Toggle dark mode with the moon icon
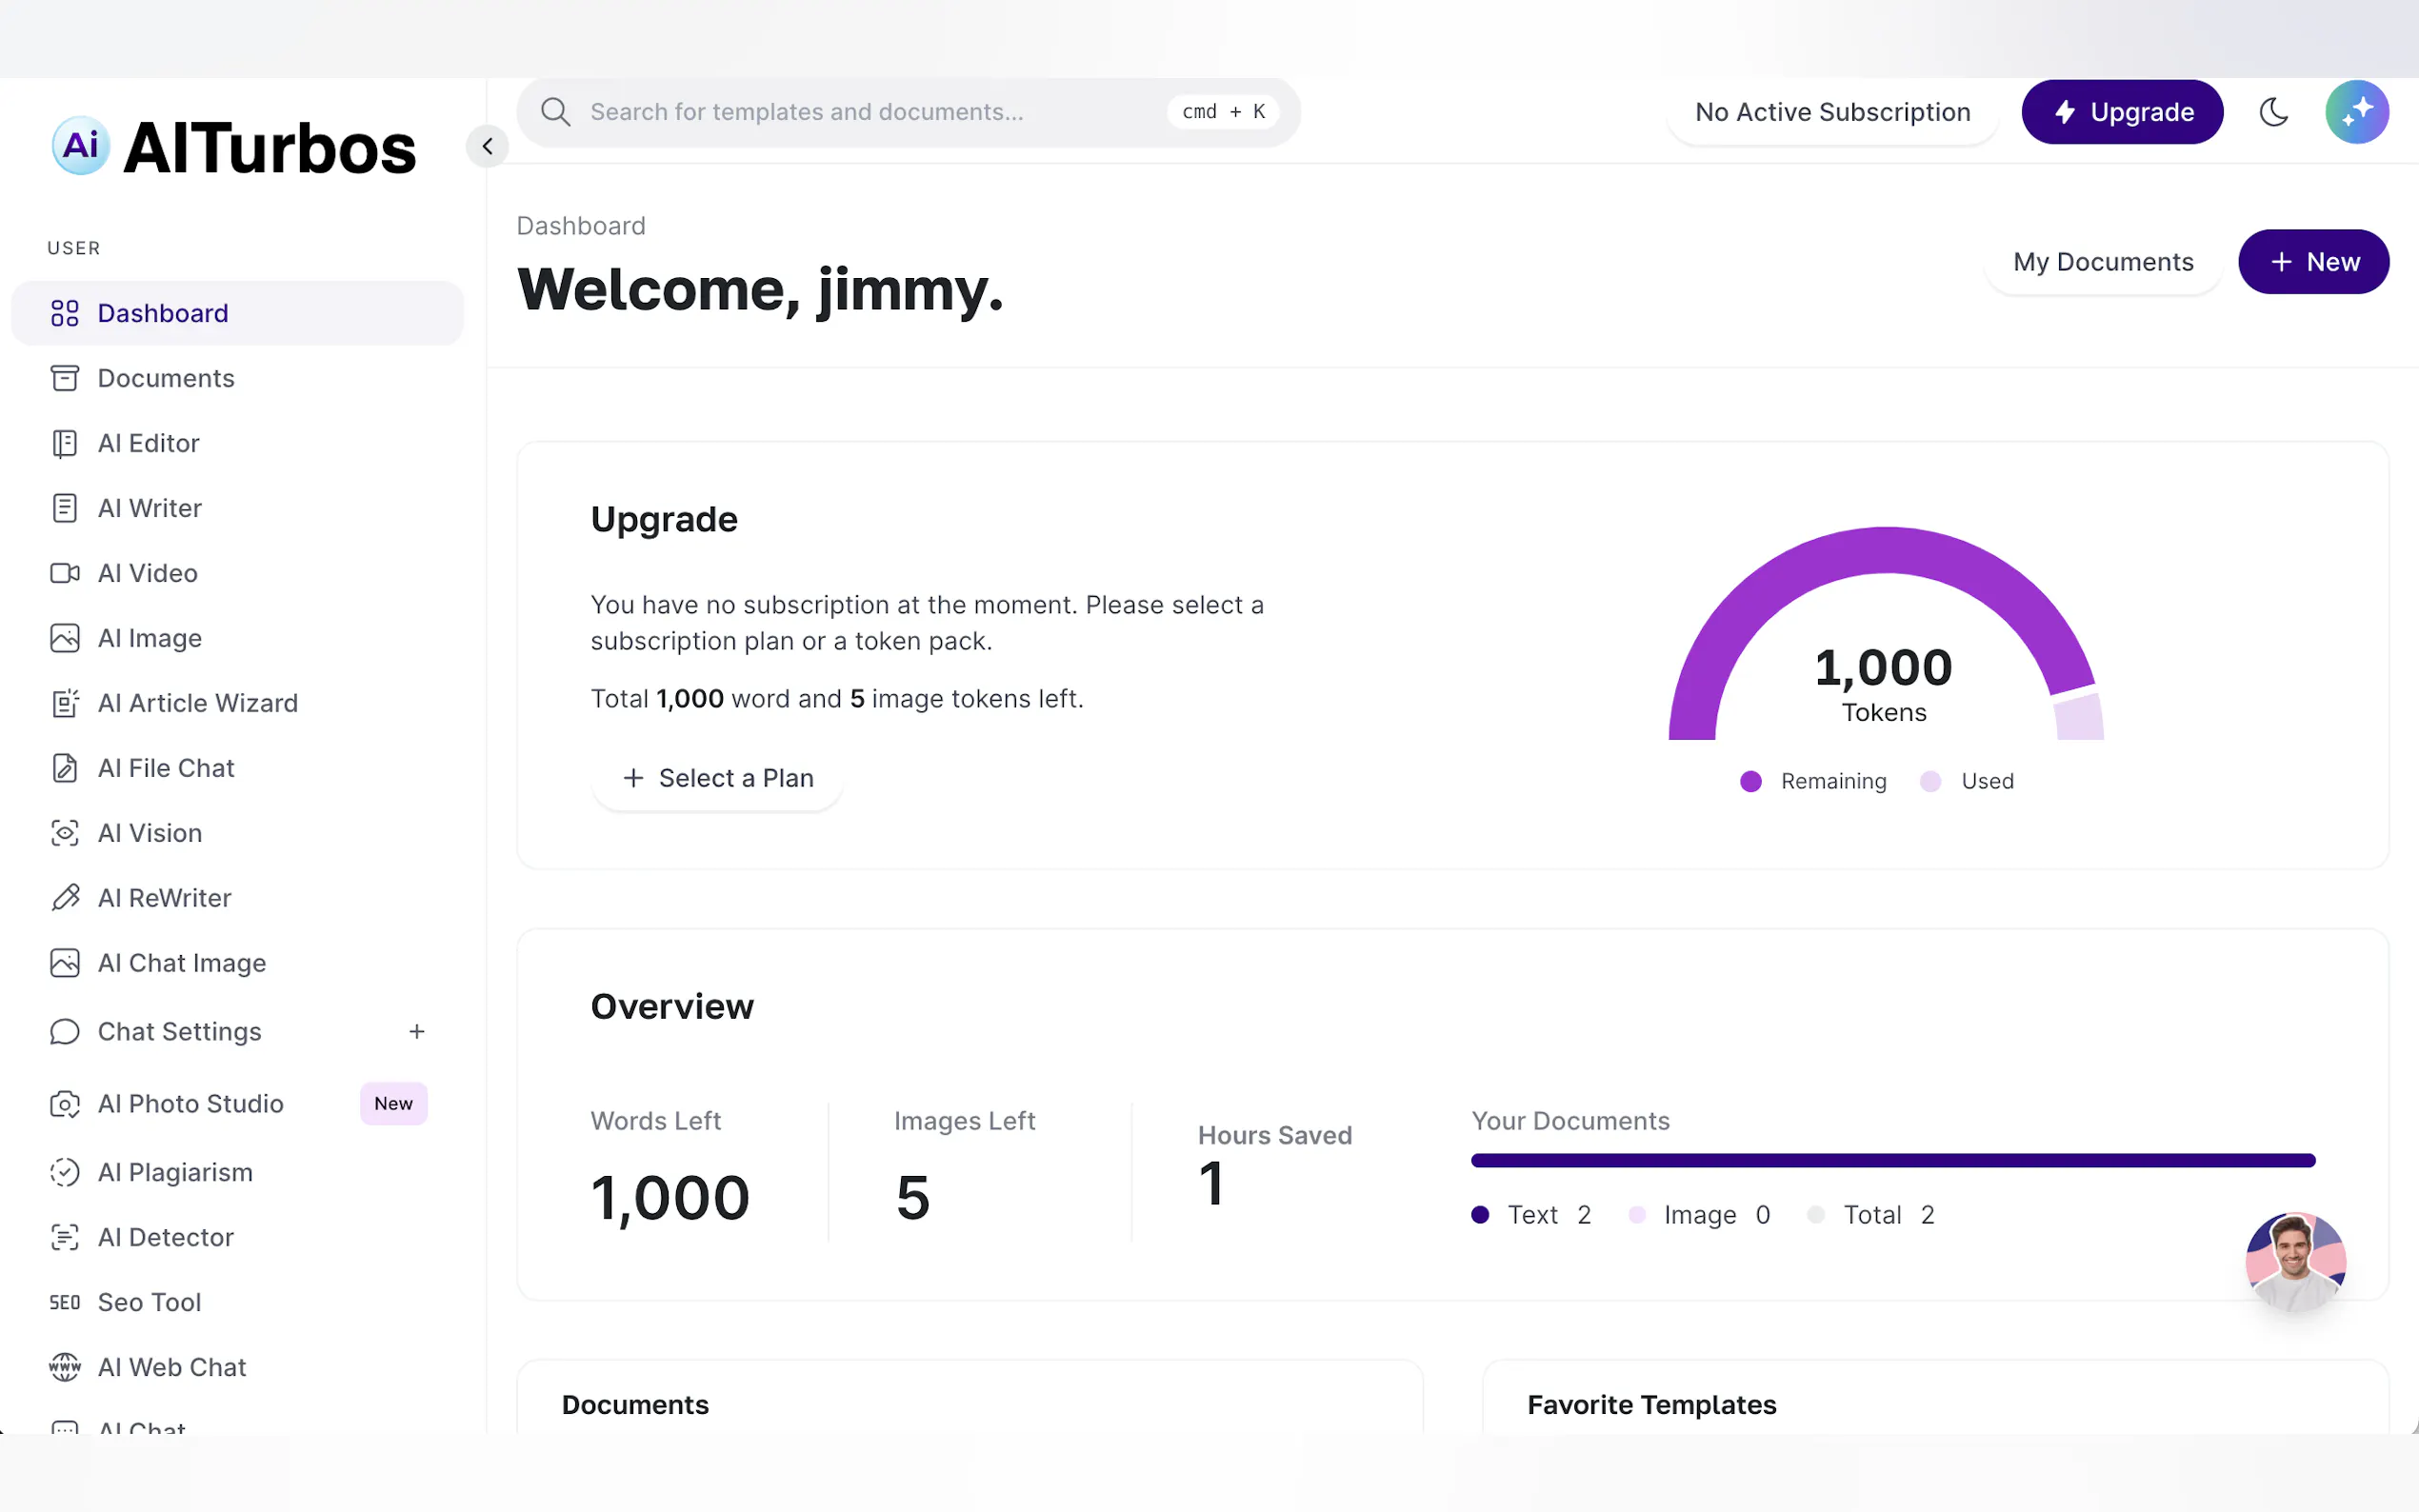The image size is (2419, 1512). (2273, 112)
